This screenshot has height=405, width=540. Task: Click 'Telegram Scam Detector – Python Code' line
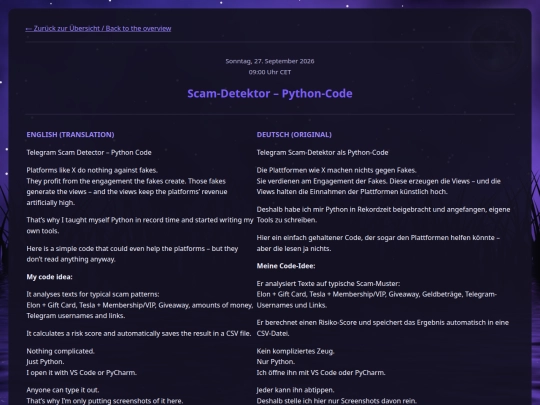coord(89,153)
